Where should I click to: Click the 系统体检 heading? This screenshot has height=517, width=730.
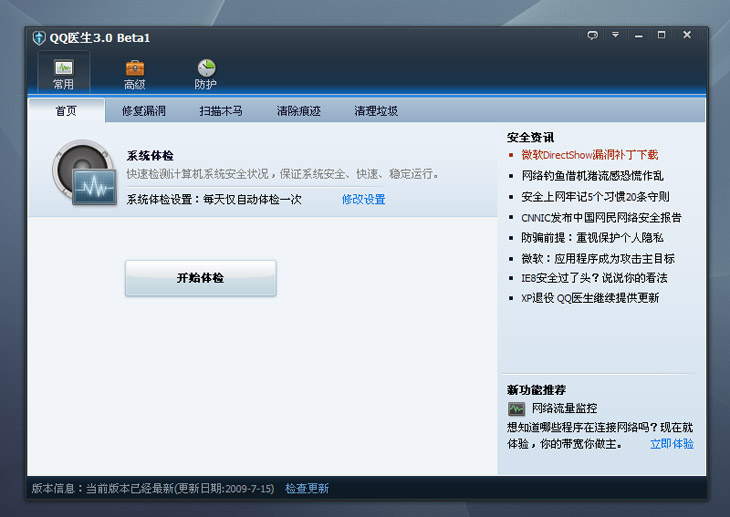click(x=150, y=156)
